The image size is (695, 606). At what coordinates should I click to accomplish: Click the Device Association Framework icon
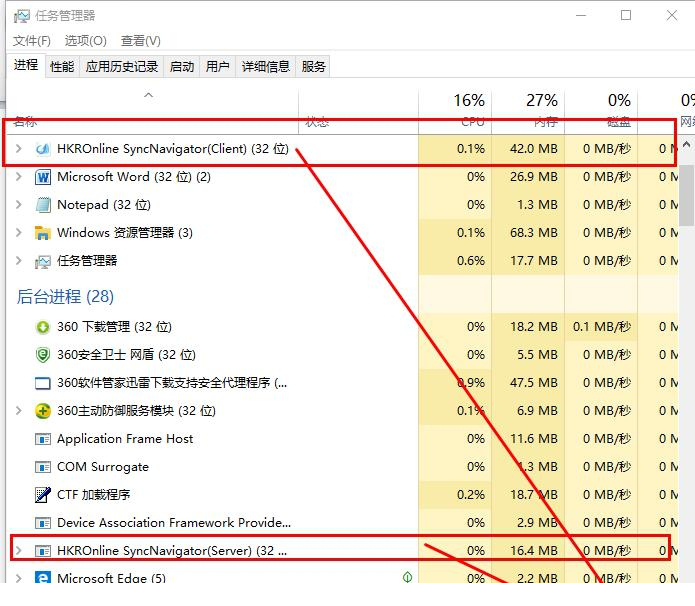[x=43, y=523]
